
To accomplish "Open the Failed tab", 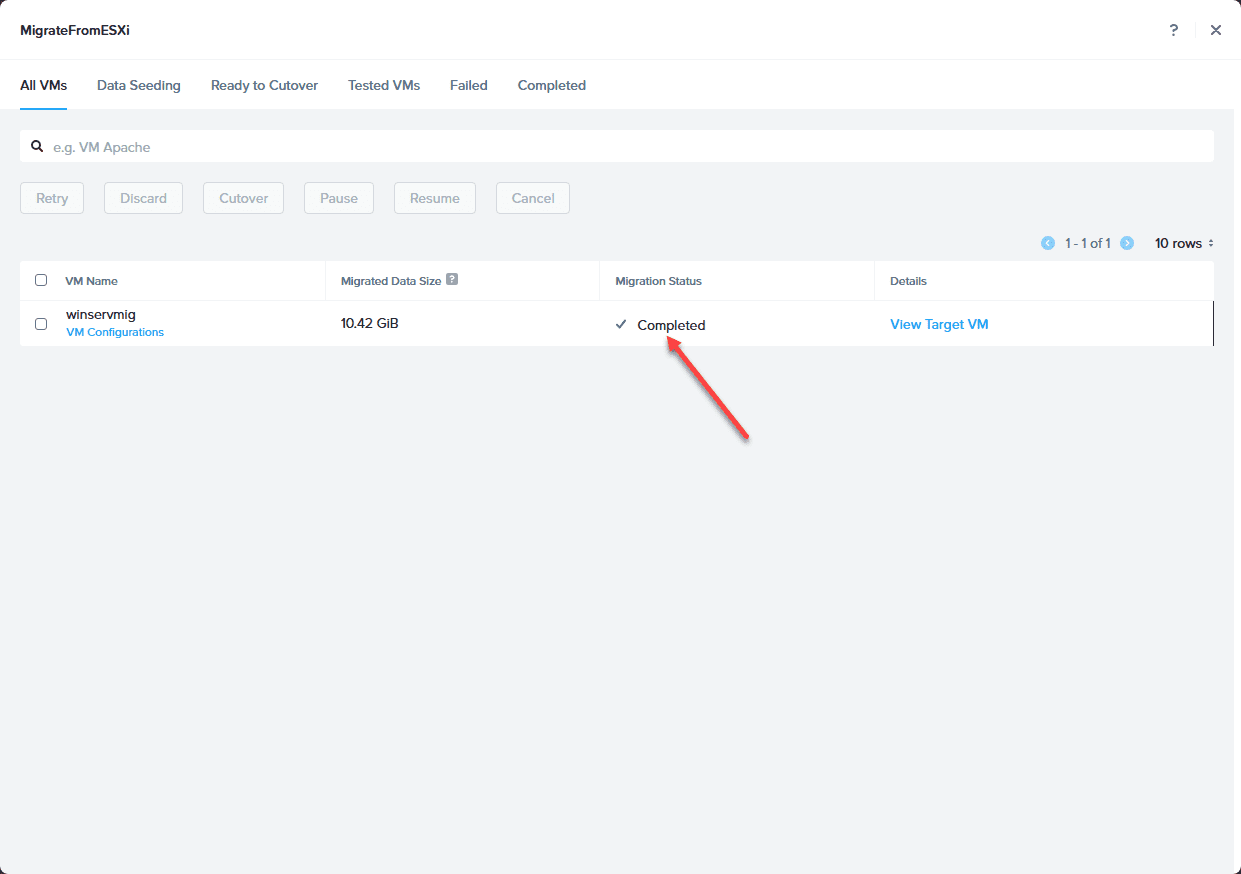I will 469,85.
